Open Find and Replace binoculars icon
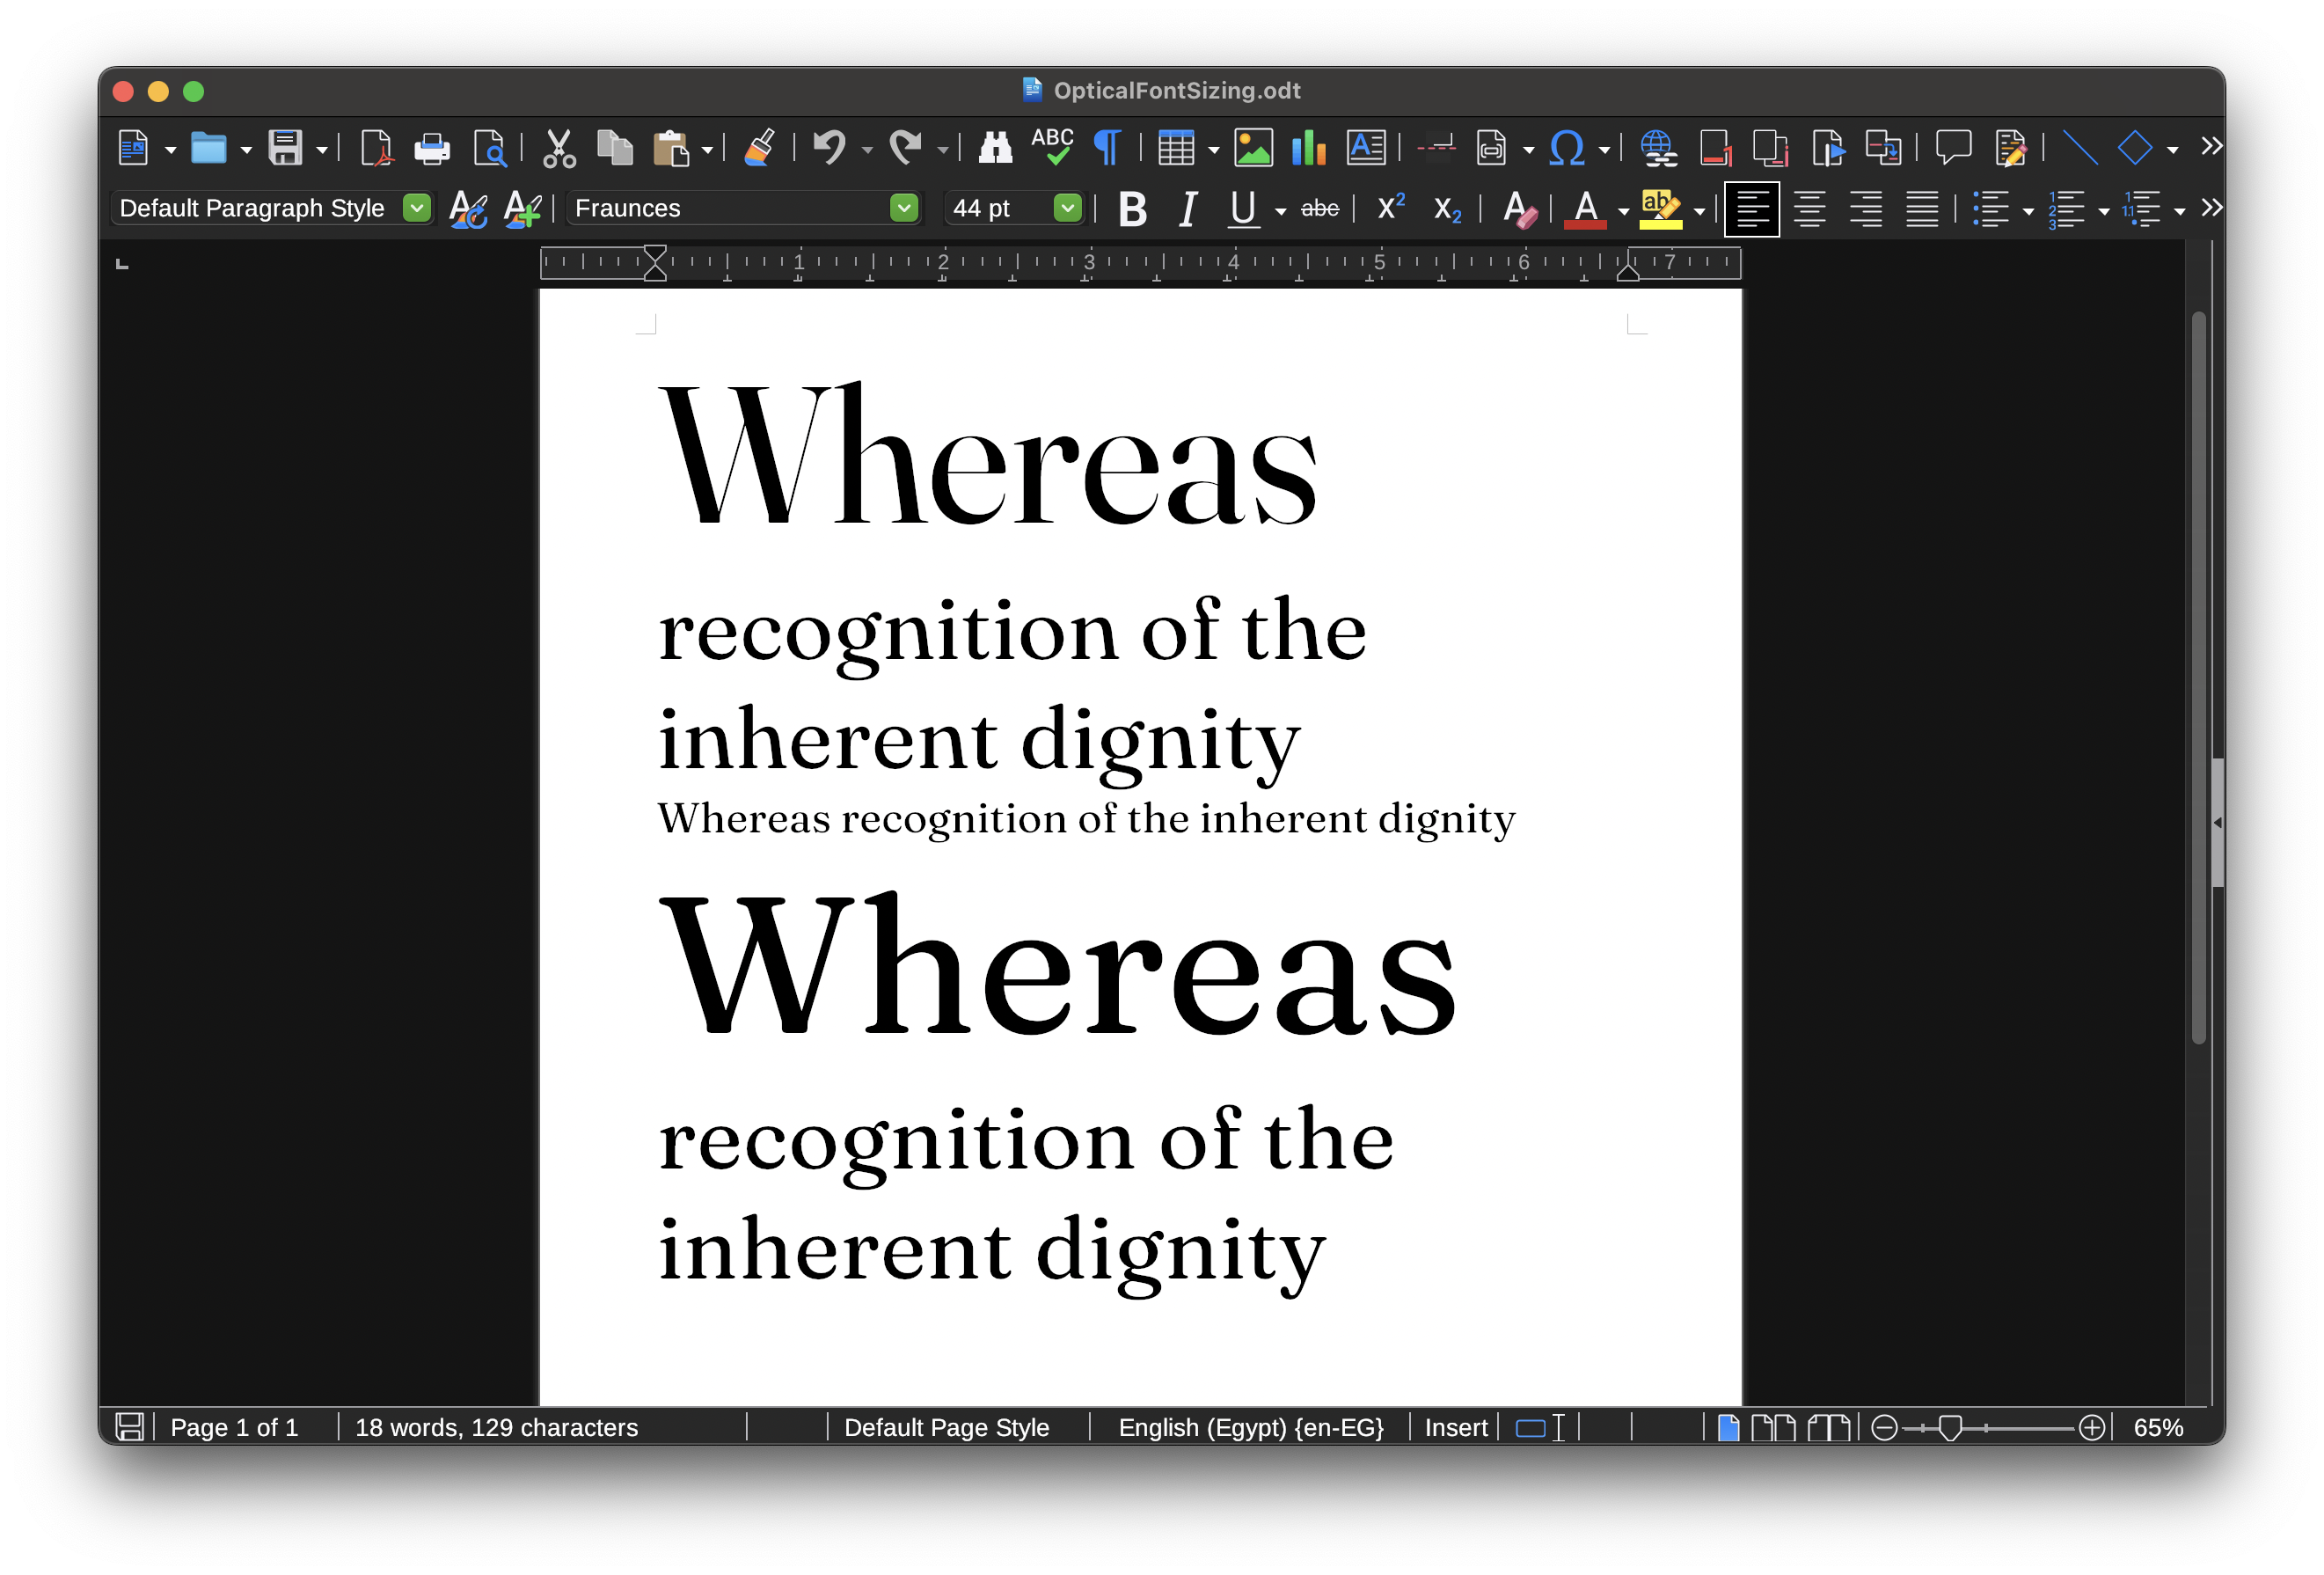Screen dimensions: 2324x1575 pyautogui.click(x=994, y=148)
